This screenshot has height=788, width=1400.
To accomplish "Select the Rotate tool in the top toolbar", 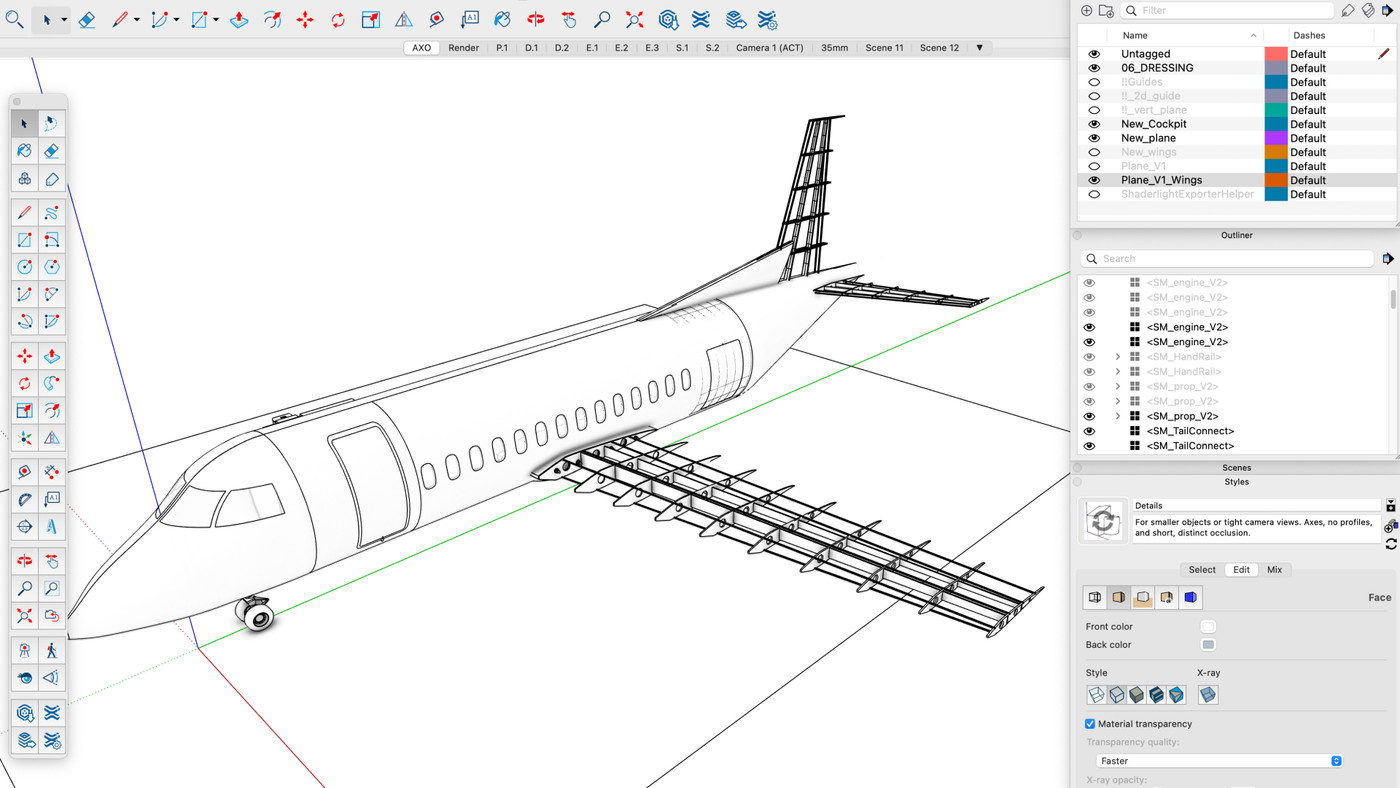I will (x=338, y=20).
